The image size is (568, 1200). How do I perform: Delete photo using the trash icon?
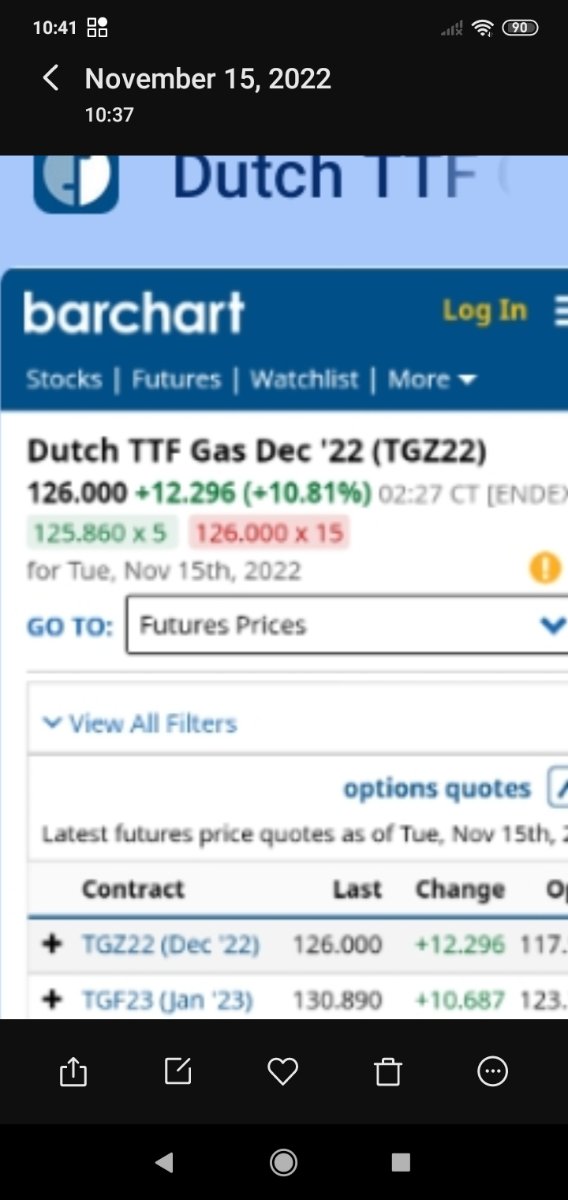[388, 1072]
